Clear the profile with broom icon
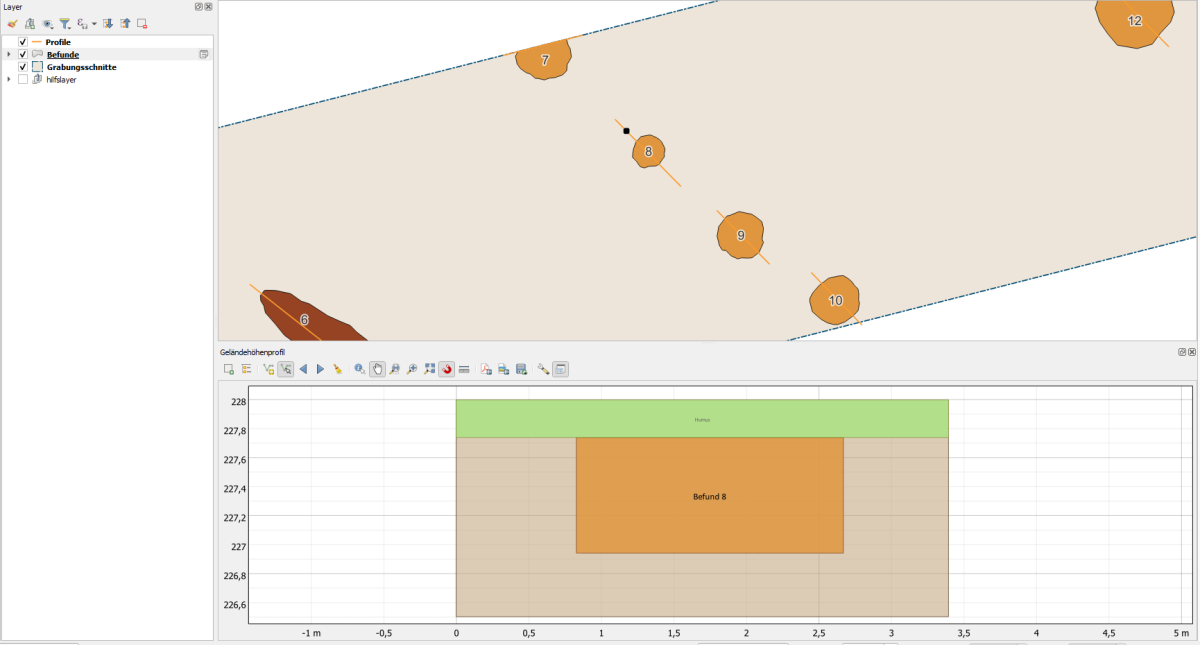1200x645 pixels. click(338, 369)
